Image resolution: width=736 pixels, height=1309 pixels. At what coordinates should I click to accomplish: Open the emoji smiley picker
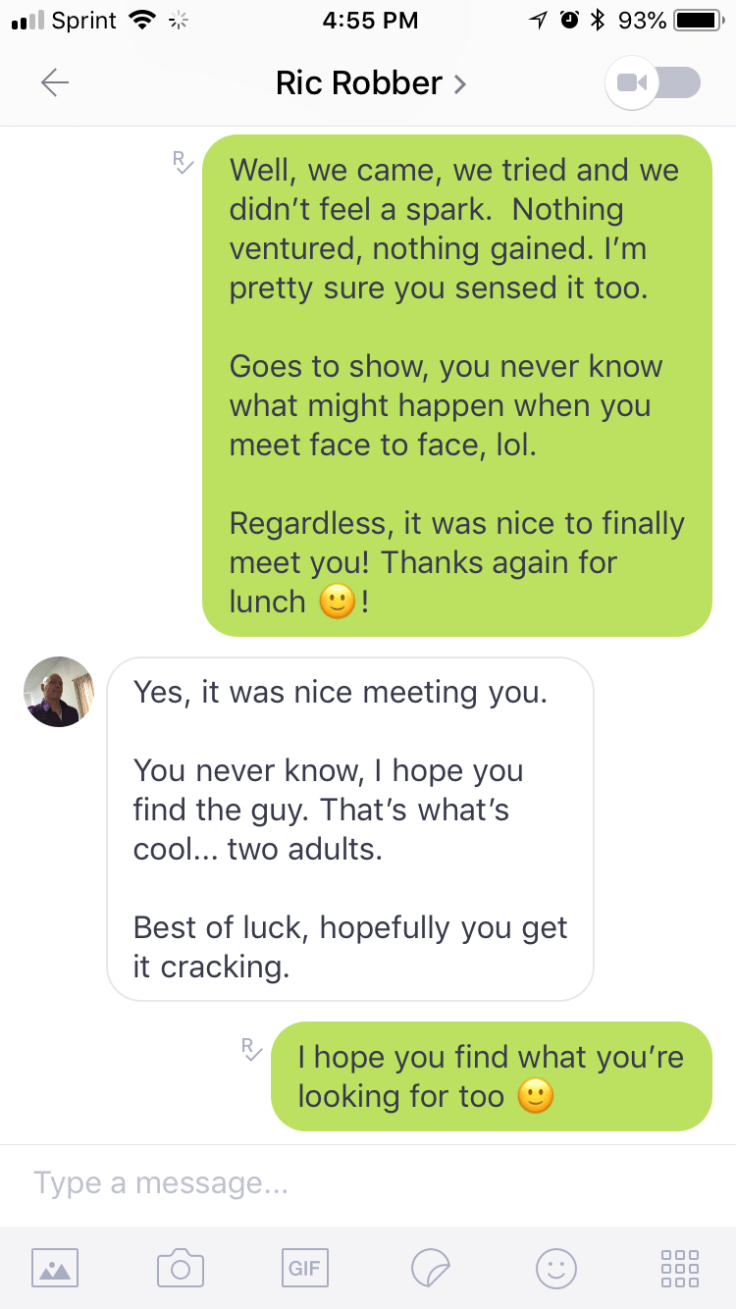click(x=556, y=1268)
